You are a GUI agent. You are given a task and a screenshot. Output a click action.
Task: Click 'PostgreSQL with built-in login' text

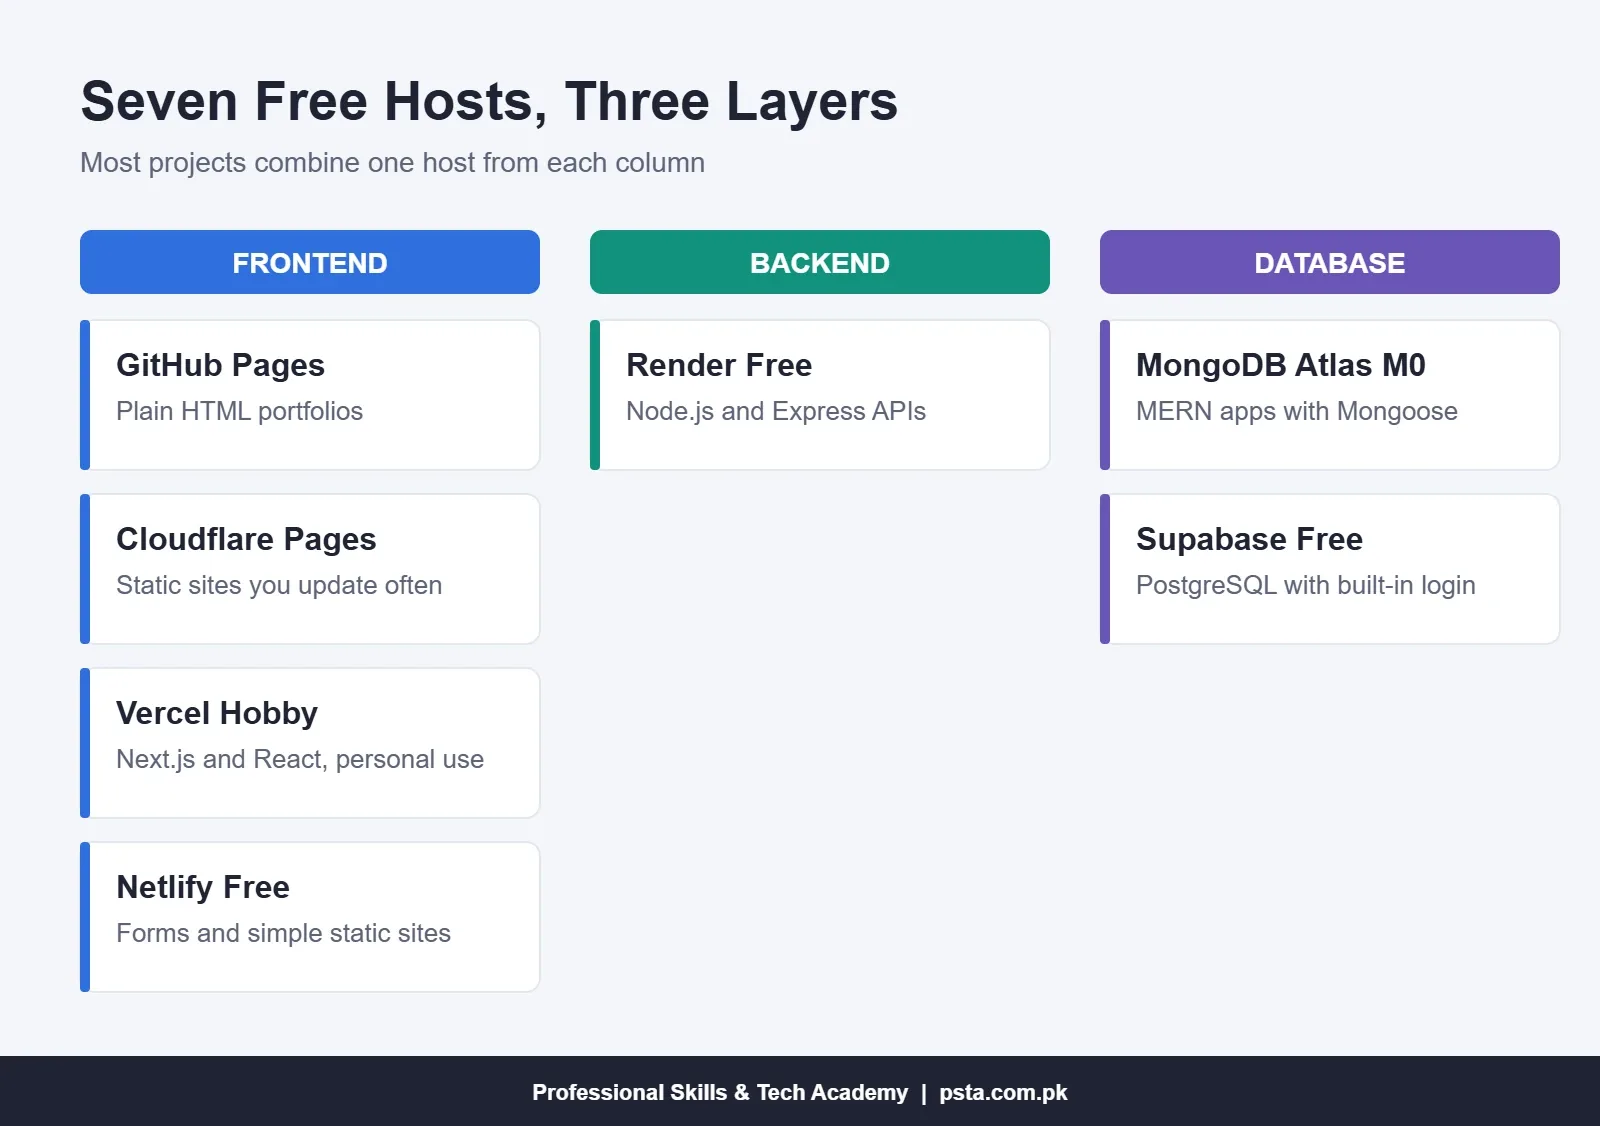coord(1306,585)
